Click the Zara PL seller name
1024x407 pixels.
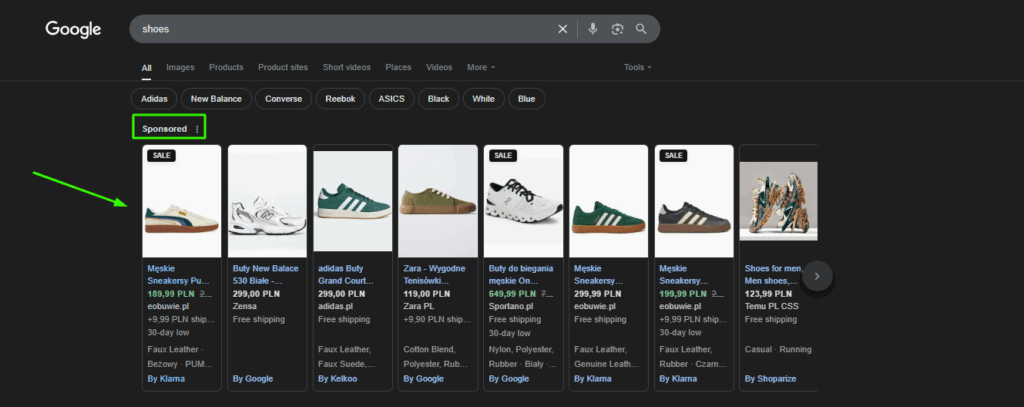click(x=419, y=306)
